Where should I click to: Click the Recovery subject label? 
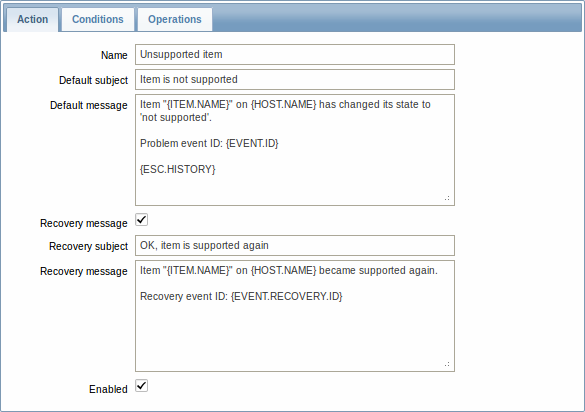(x=88, y=246)
